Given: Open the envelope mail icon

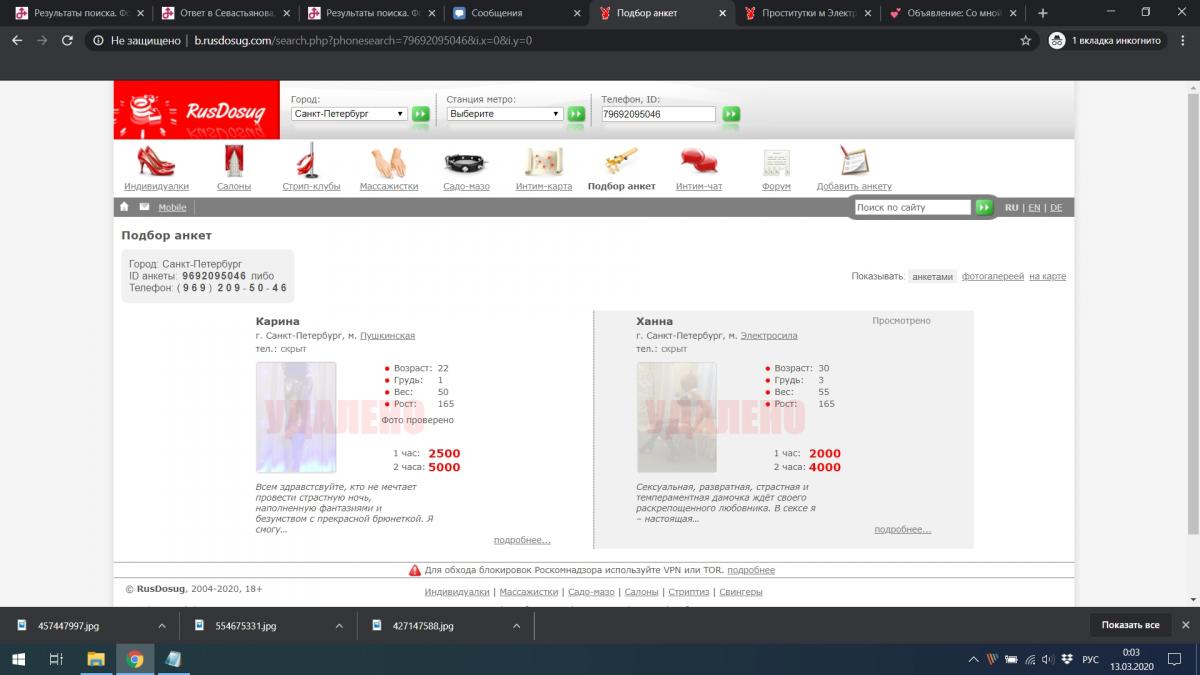Looking at the screenshot, I should (144, 207).
